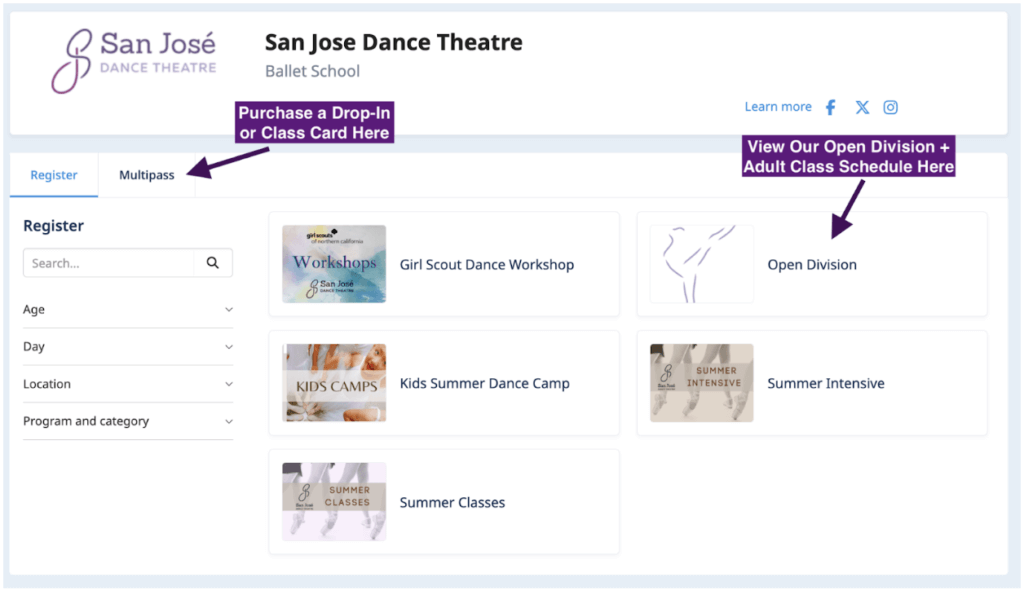Open the Summer Classes card title

click(452, 502)
